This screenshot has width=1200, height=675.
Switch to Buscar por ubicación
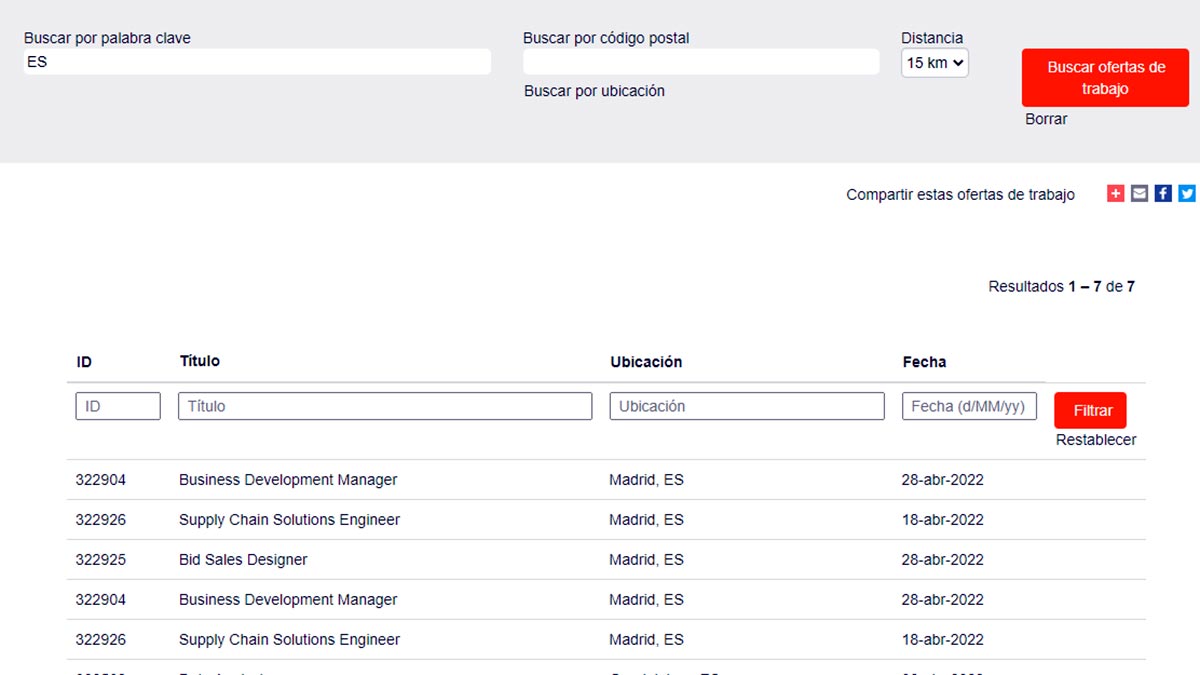pos(594,91)
